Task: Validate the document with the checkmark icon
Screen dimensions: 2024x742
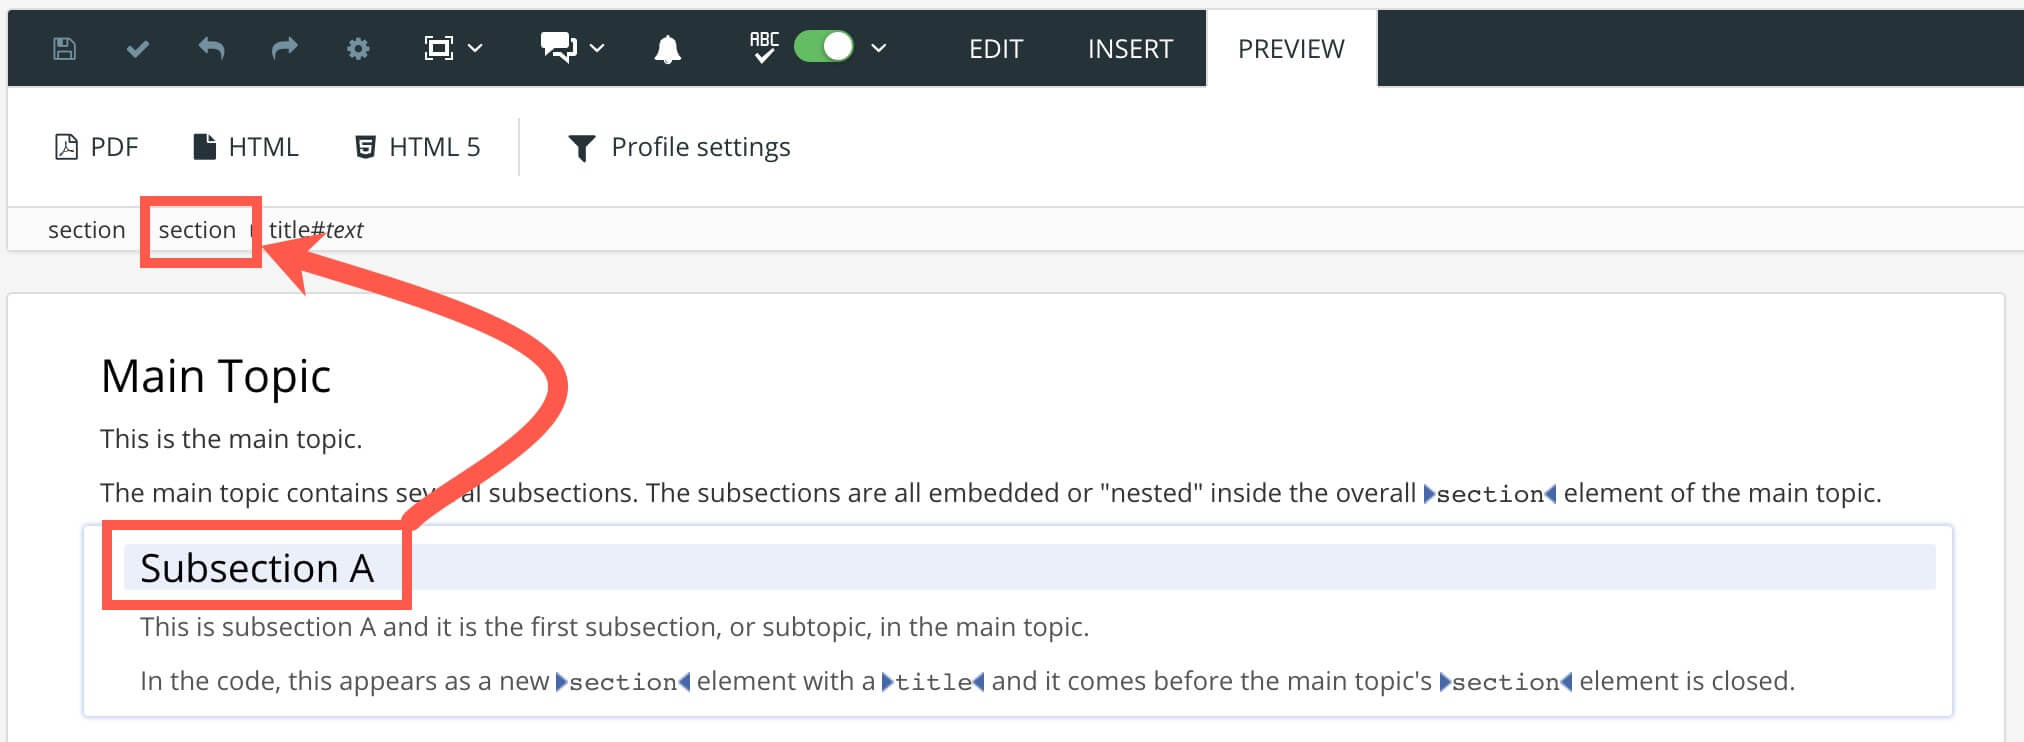Action: [x=137, y=47]
